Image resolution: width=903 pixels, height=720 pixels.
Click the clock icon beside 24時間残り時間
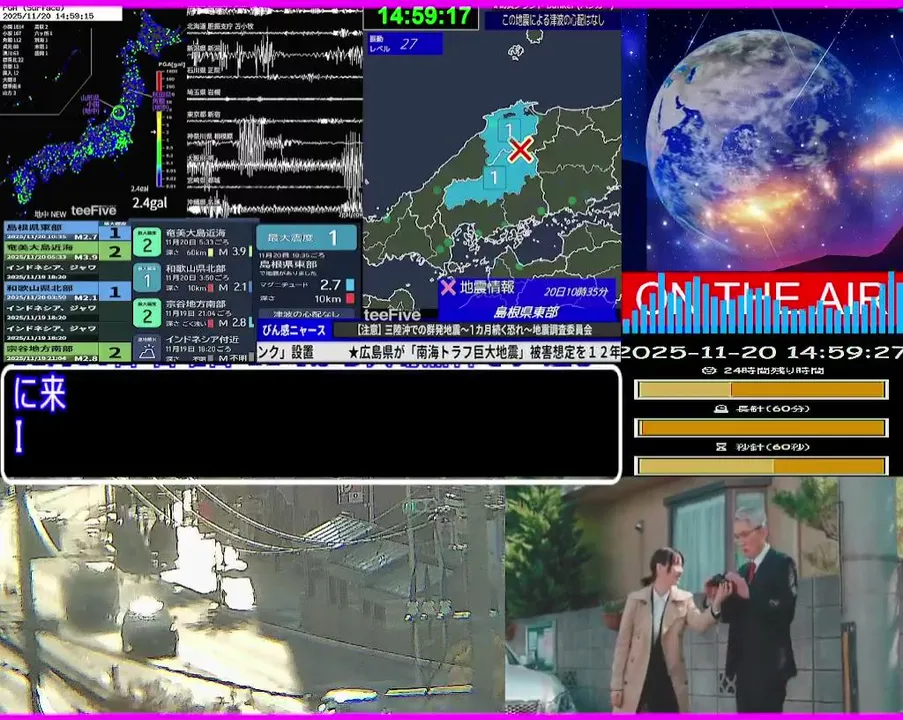click(x=710, y=370)
